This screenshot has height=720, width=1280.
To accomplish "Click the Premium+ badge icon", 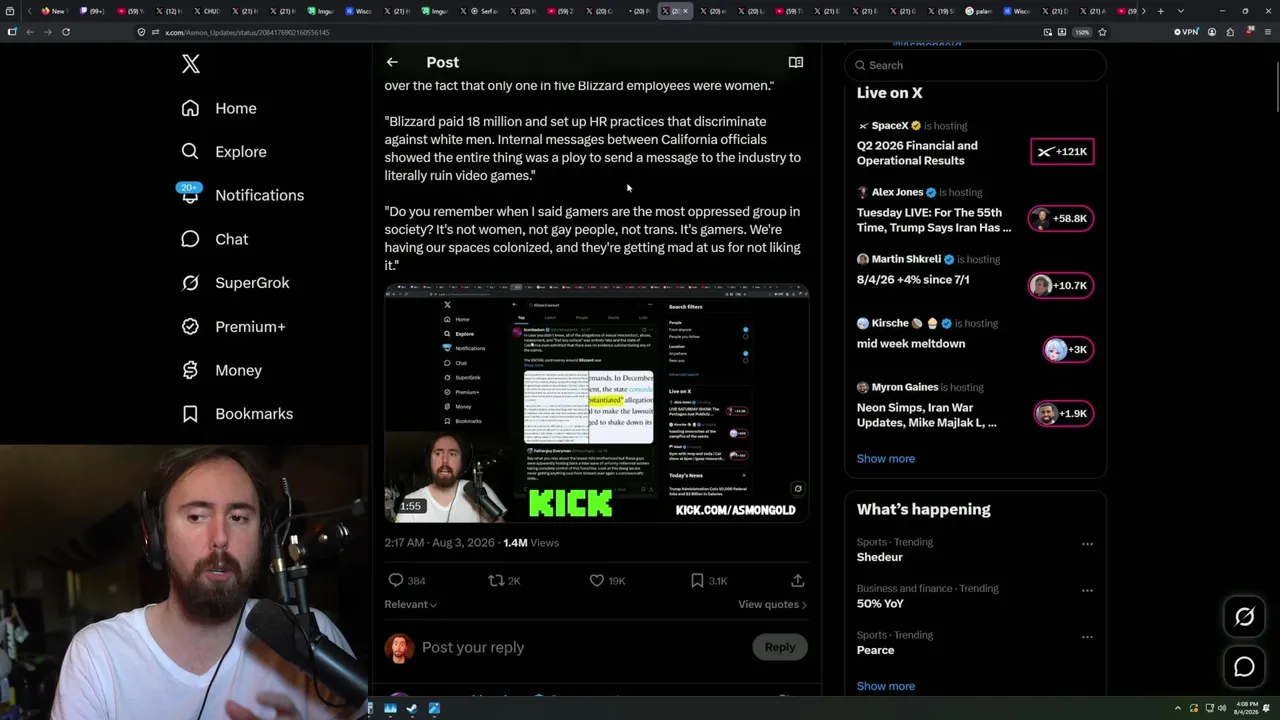I will 190,326.
